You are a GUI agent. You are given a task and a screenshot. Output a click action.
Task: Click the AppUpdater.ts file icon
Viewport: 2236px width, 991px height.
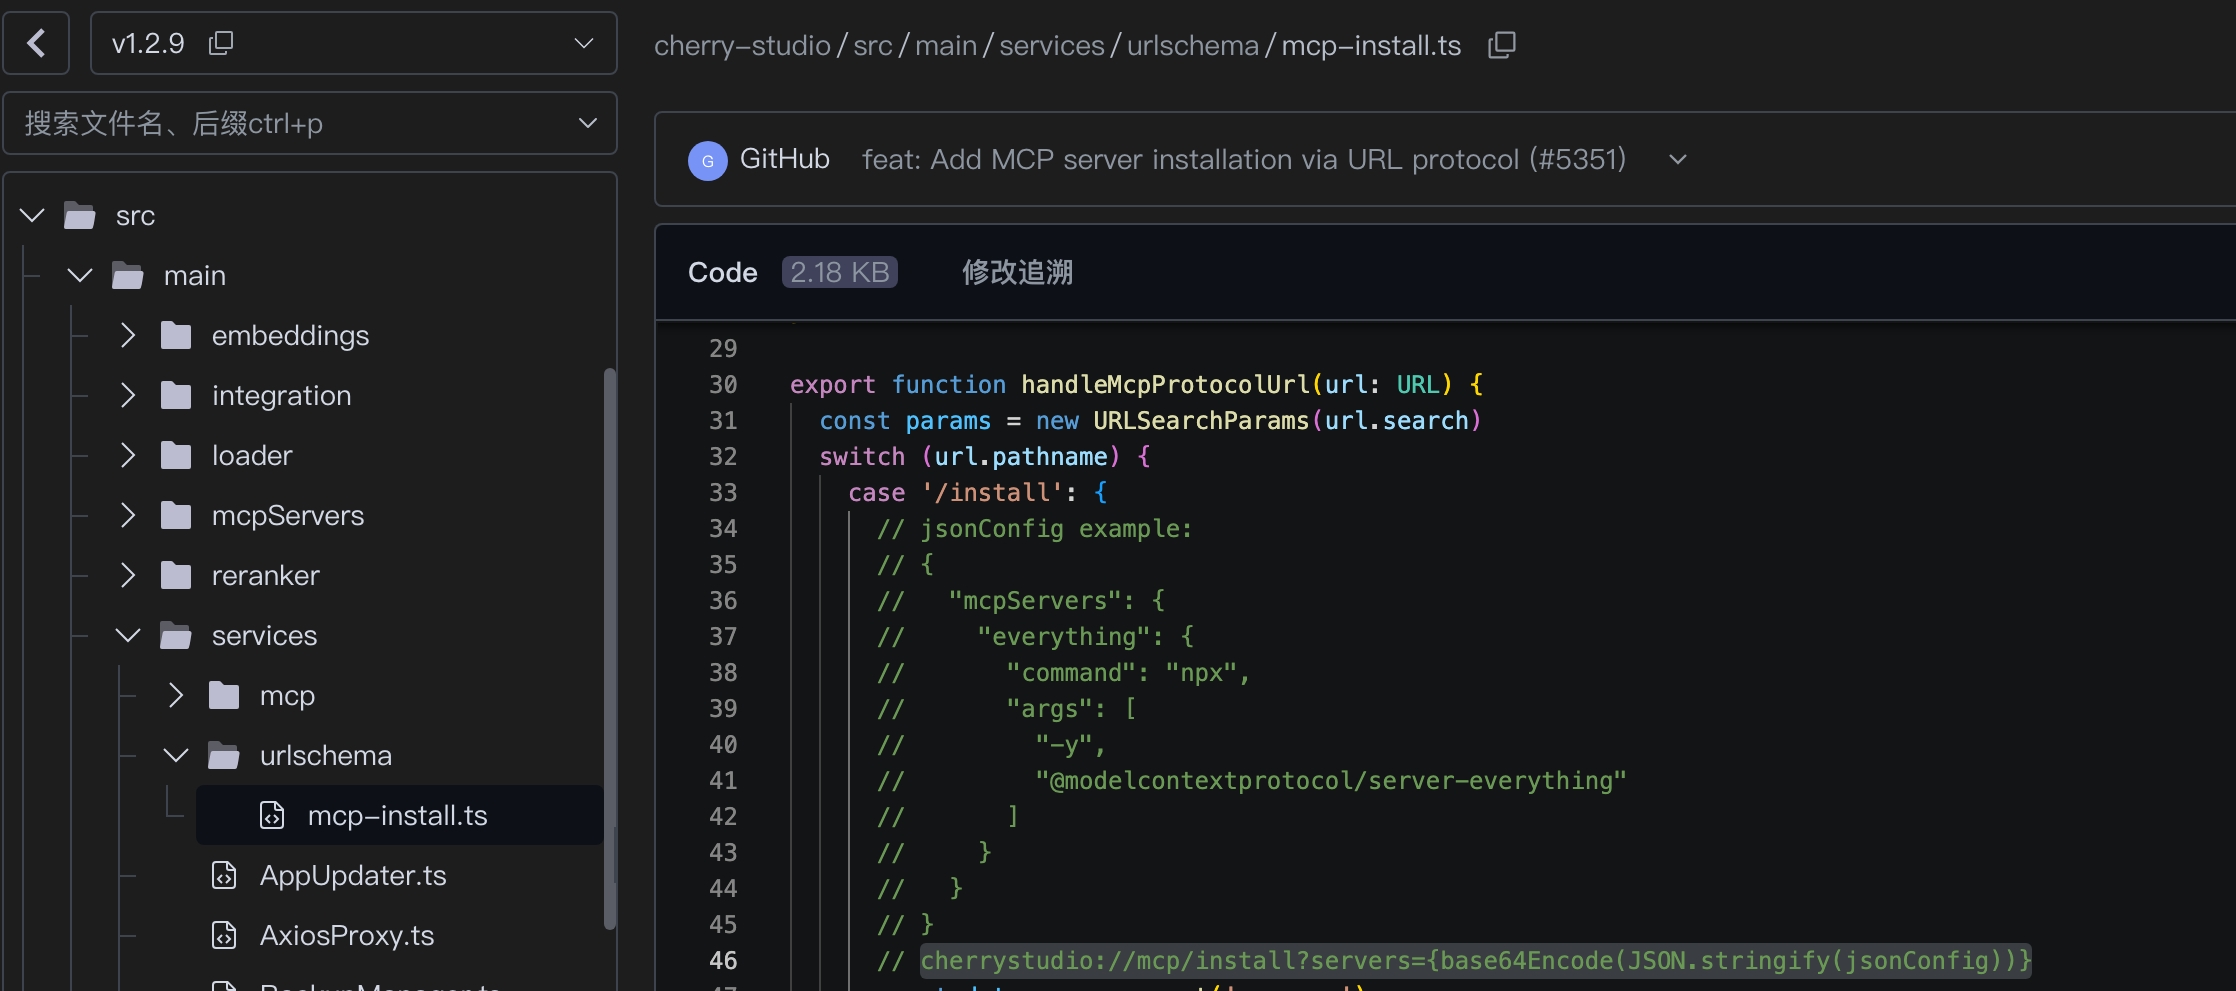click(x=224, y=875)
